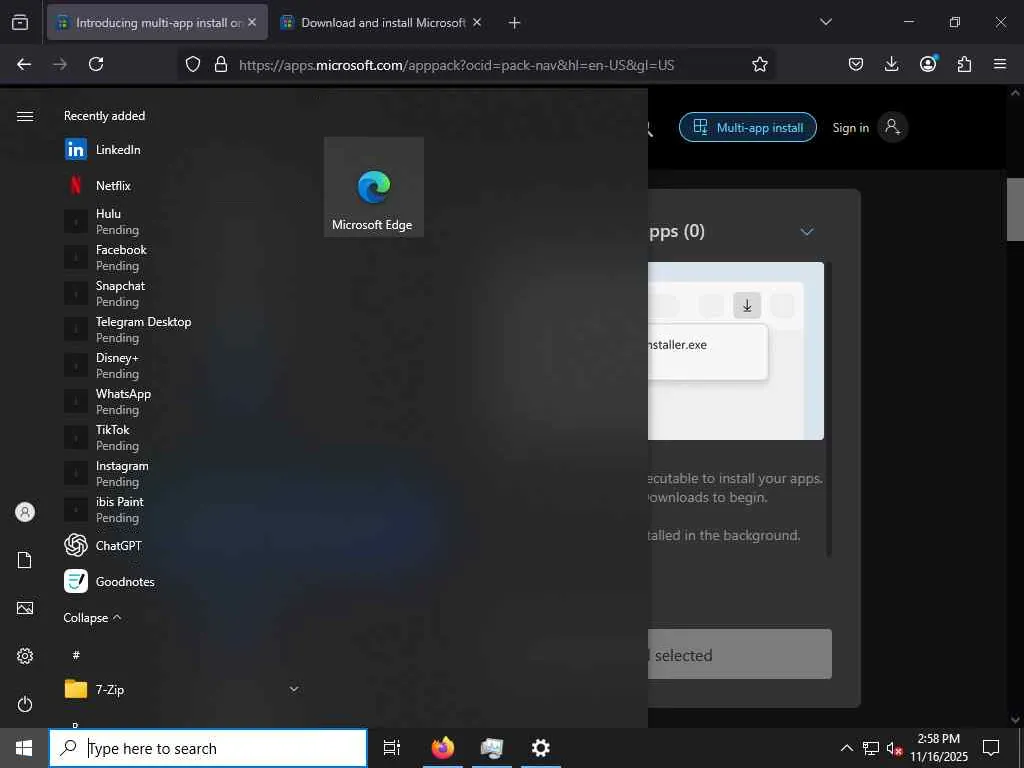Click the greyed-out selected install button
Image resolution: width=1024 pixels, height=768 pixels.
[x=740, y=654]
